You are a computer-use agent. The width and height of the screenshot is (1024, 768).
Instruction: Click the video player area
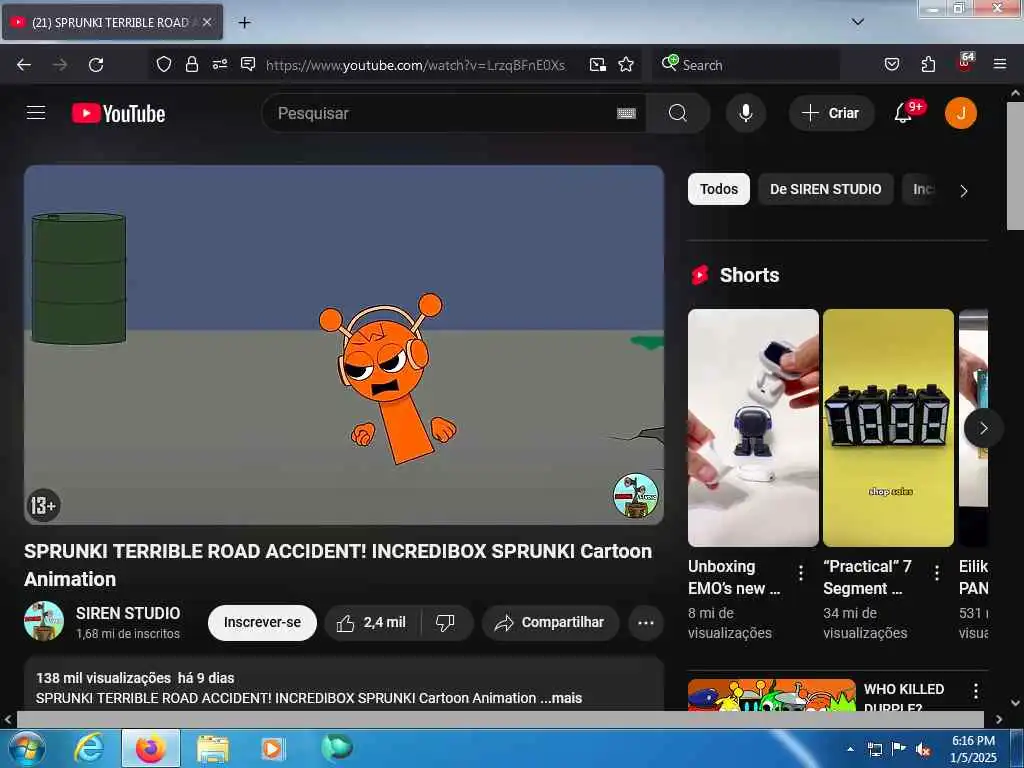[x=344, y=344]
